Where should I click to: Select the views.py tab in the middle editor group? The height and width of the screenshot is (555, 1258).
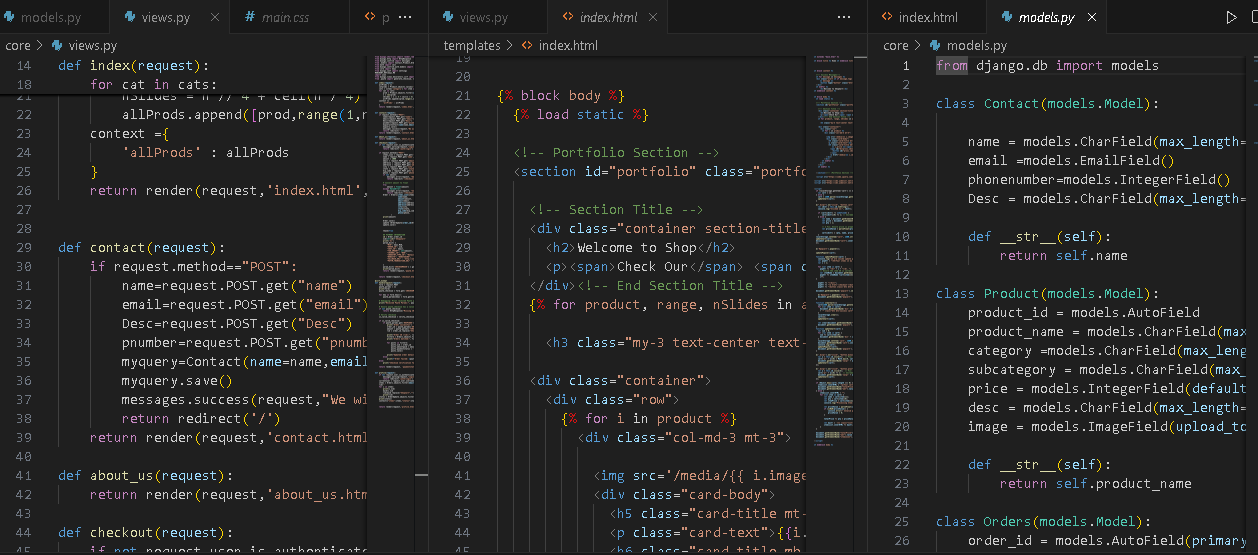(483, 17)
